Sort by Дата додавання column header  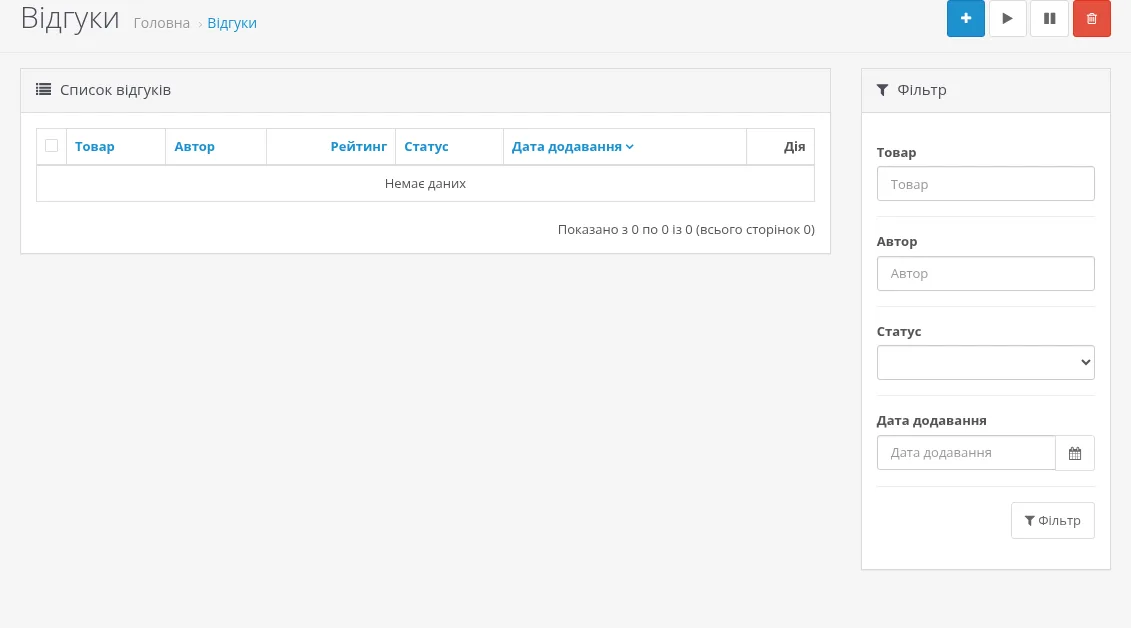pos(572,146)
